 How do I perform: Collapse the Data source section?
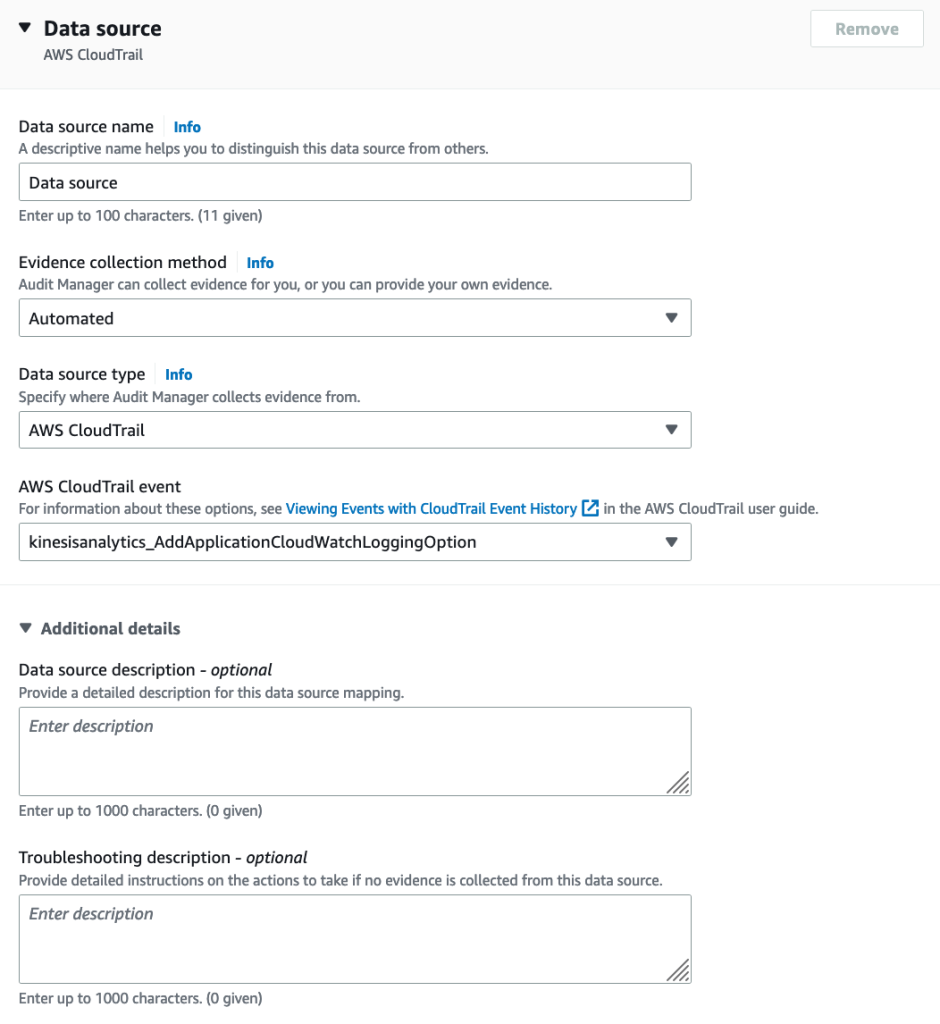tap(25, 28)
